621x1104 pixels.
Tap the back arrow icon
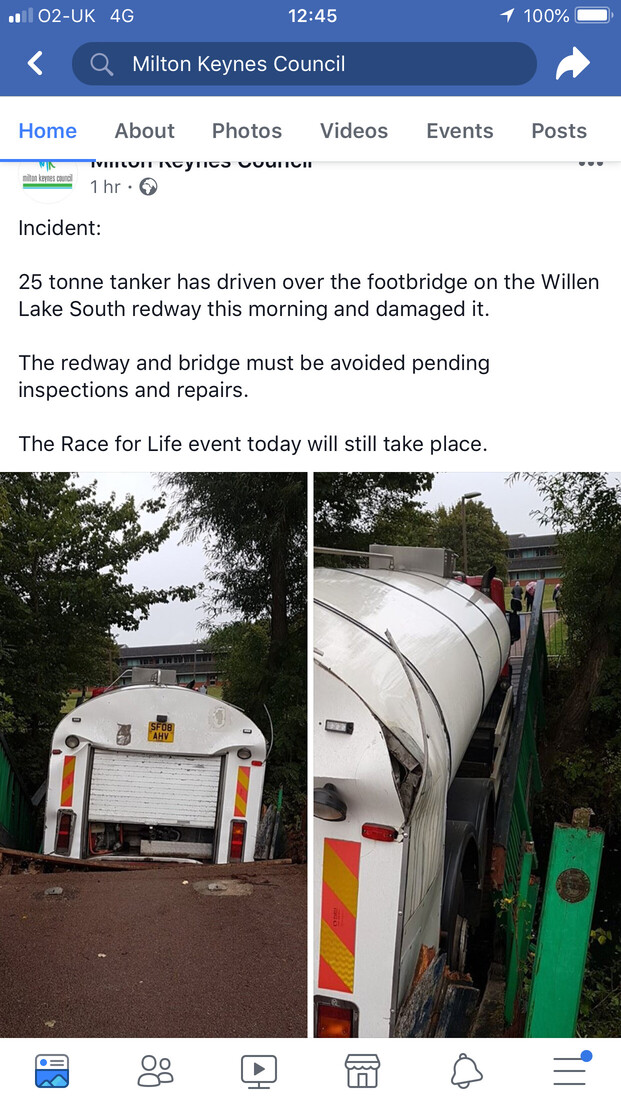click(x=35, y=64)
